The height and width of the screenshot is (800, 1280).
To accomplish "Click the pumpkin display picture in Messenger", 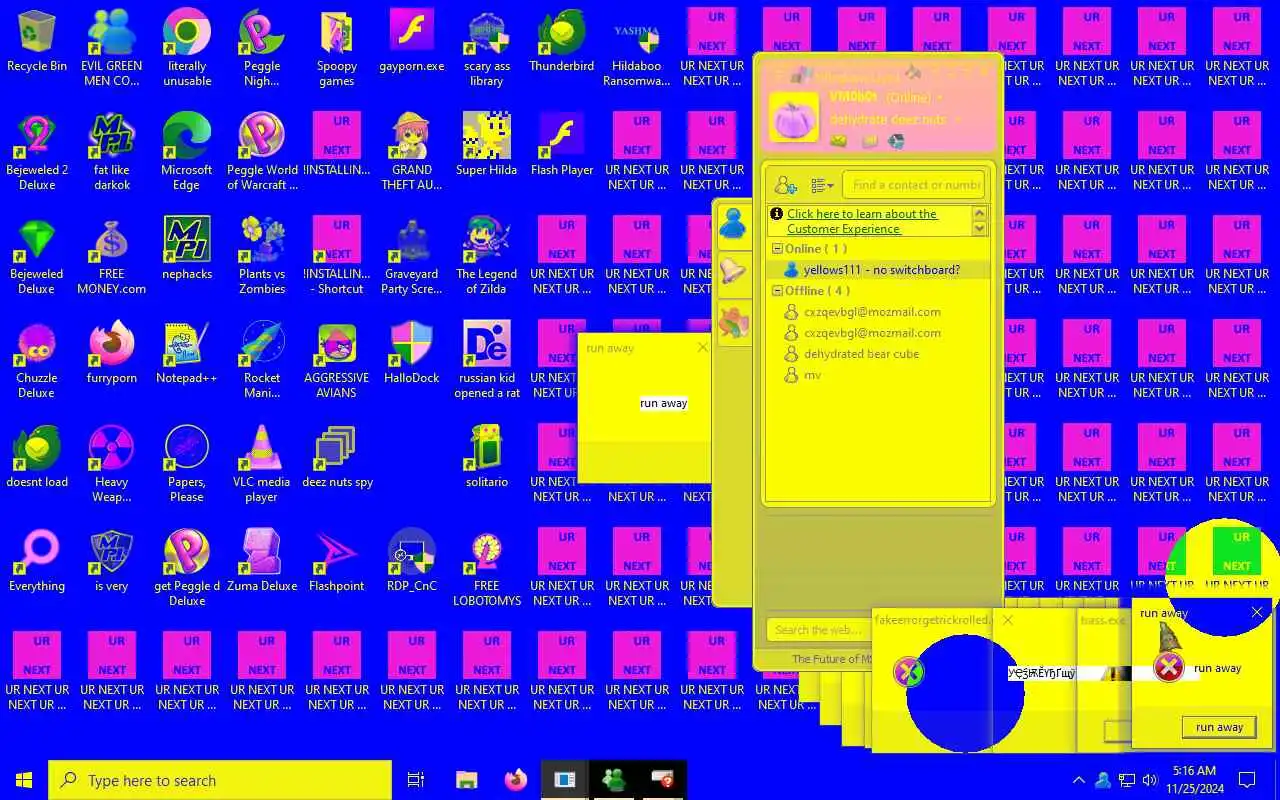I will (794, 117).
